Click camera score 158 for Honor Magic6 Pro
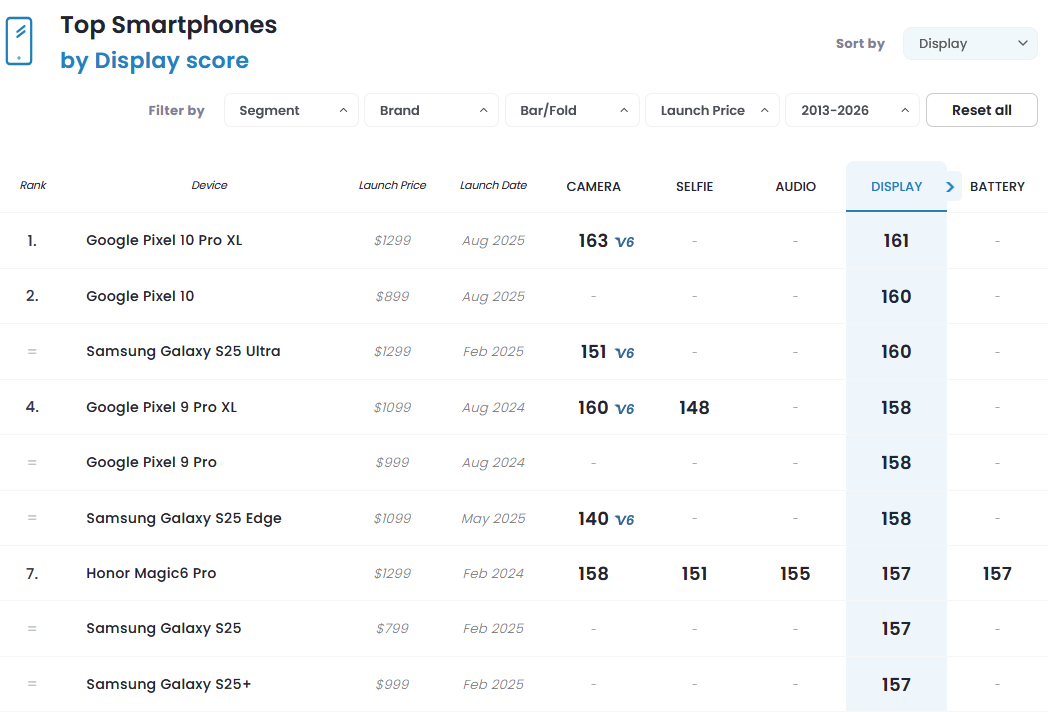 (x=593, y=574)
